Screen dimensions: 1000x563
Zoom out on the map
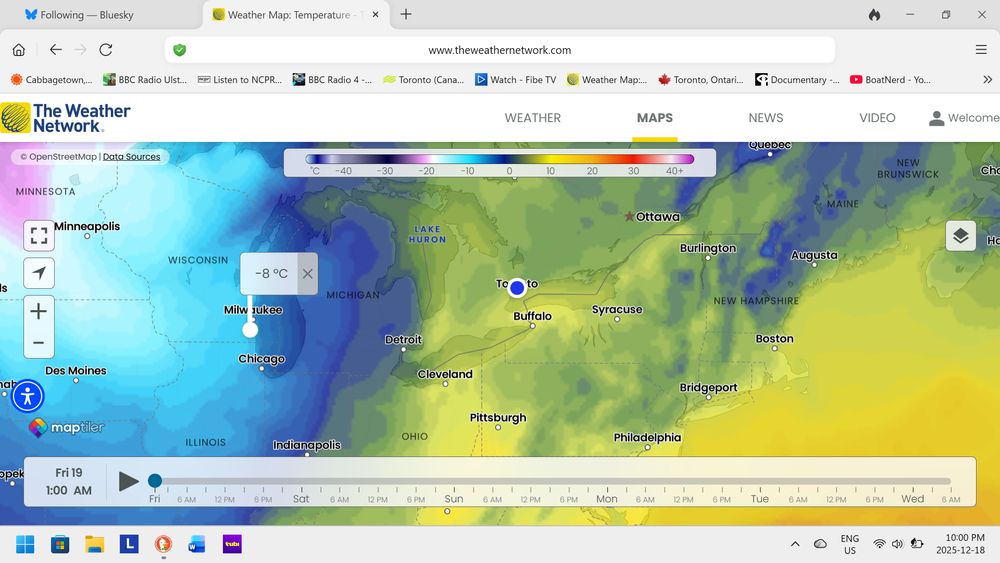(39, 342)
